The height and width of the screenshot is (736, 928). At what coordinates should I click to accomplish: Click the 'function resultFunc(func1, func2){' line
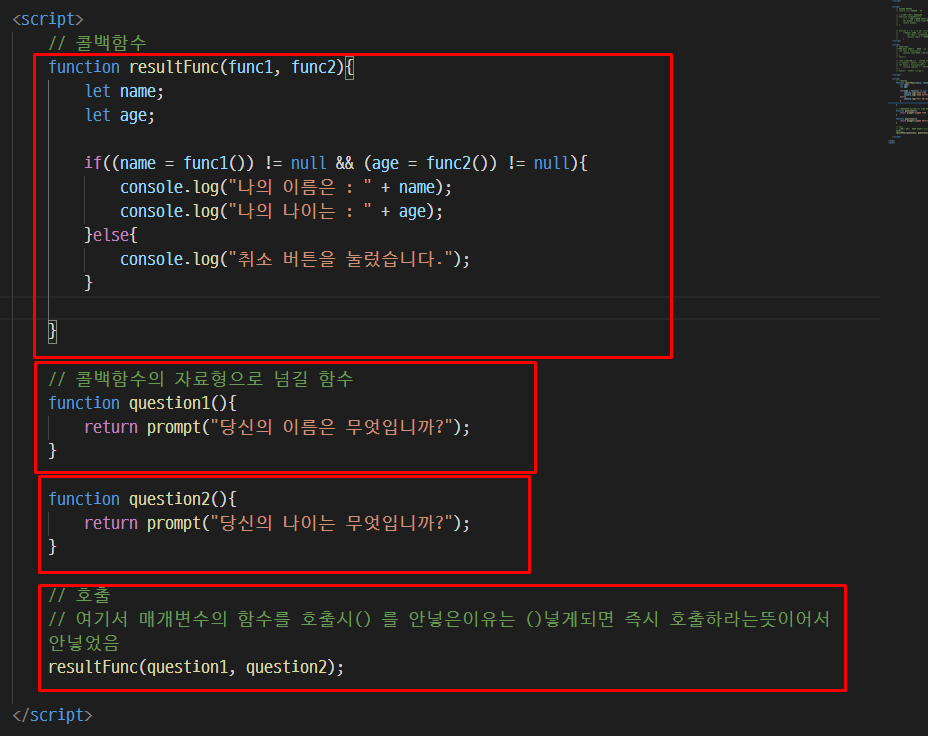[201, 67]
